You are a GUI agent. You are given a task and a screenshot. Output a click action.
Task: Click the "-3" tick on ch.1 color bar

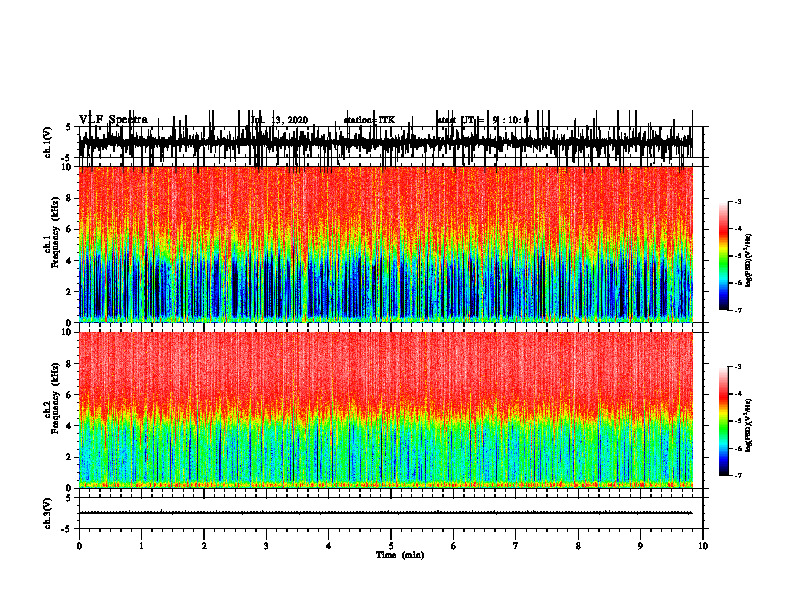point(738,202)
